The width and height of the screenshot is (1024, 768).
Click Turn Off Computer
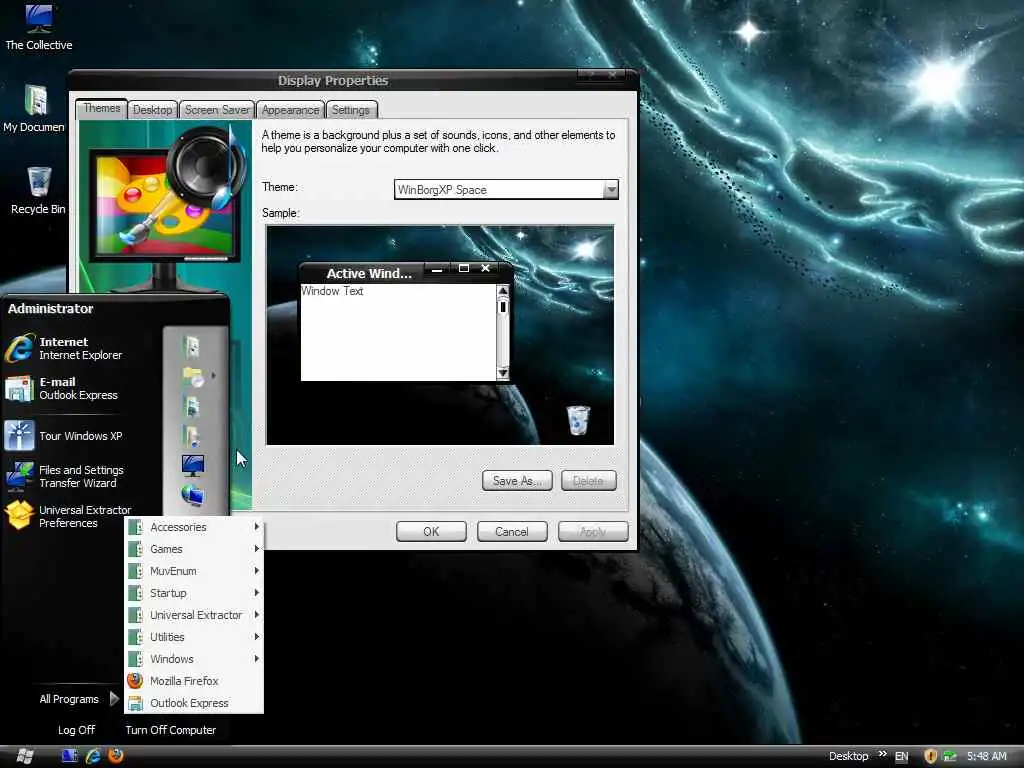[170, 729]
